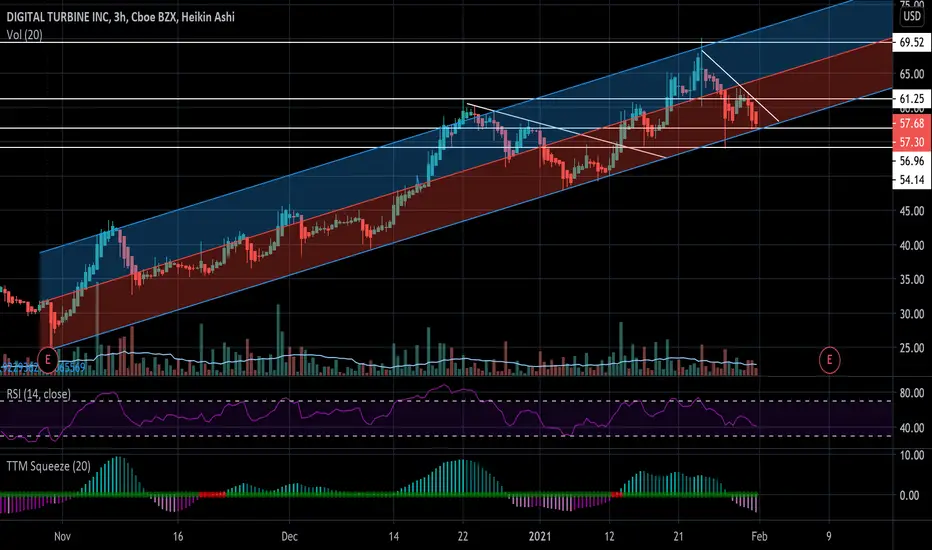Image resolution: width=932 pixels, height=550 pixels.
Task: Click the 54.14 price label
Action: pos(912,180)
